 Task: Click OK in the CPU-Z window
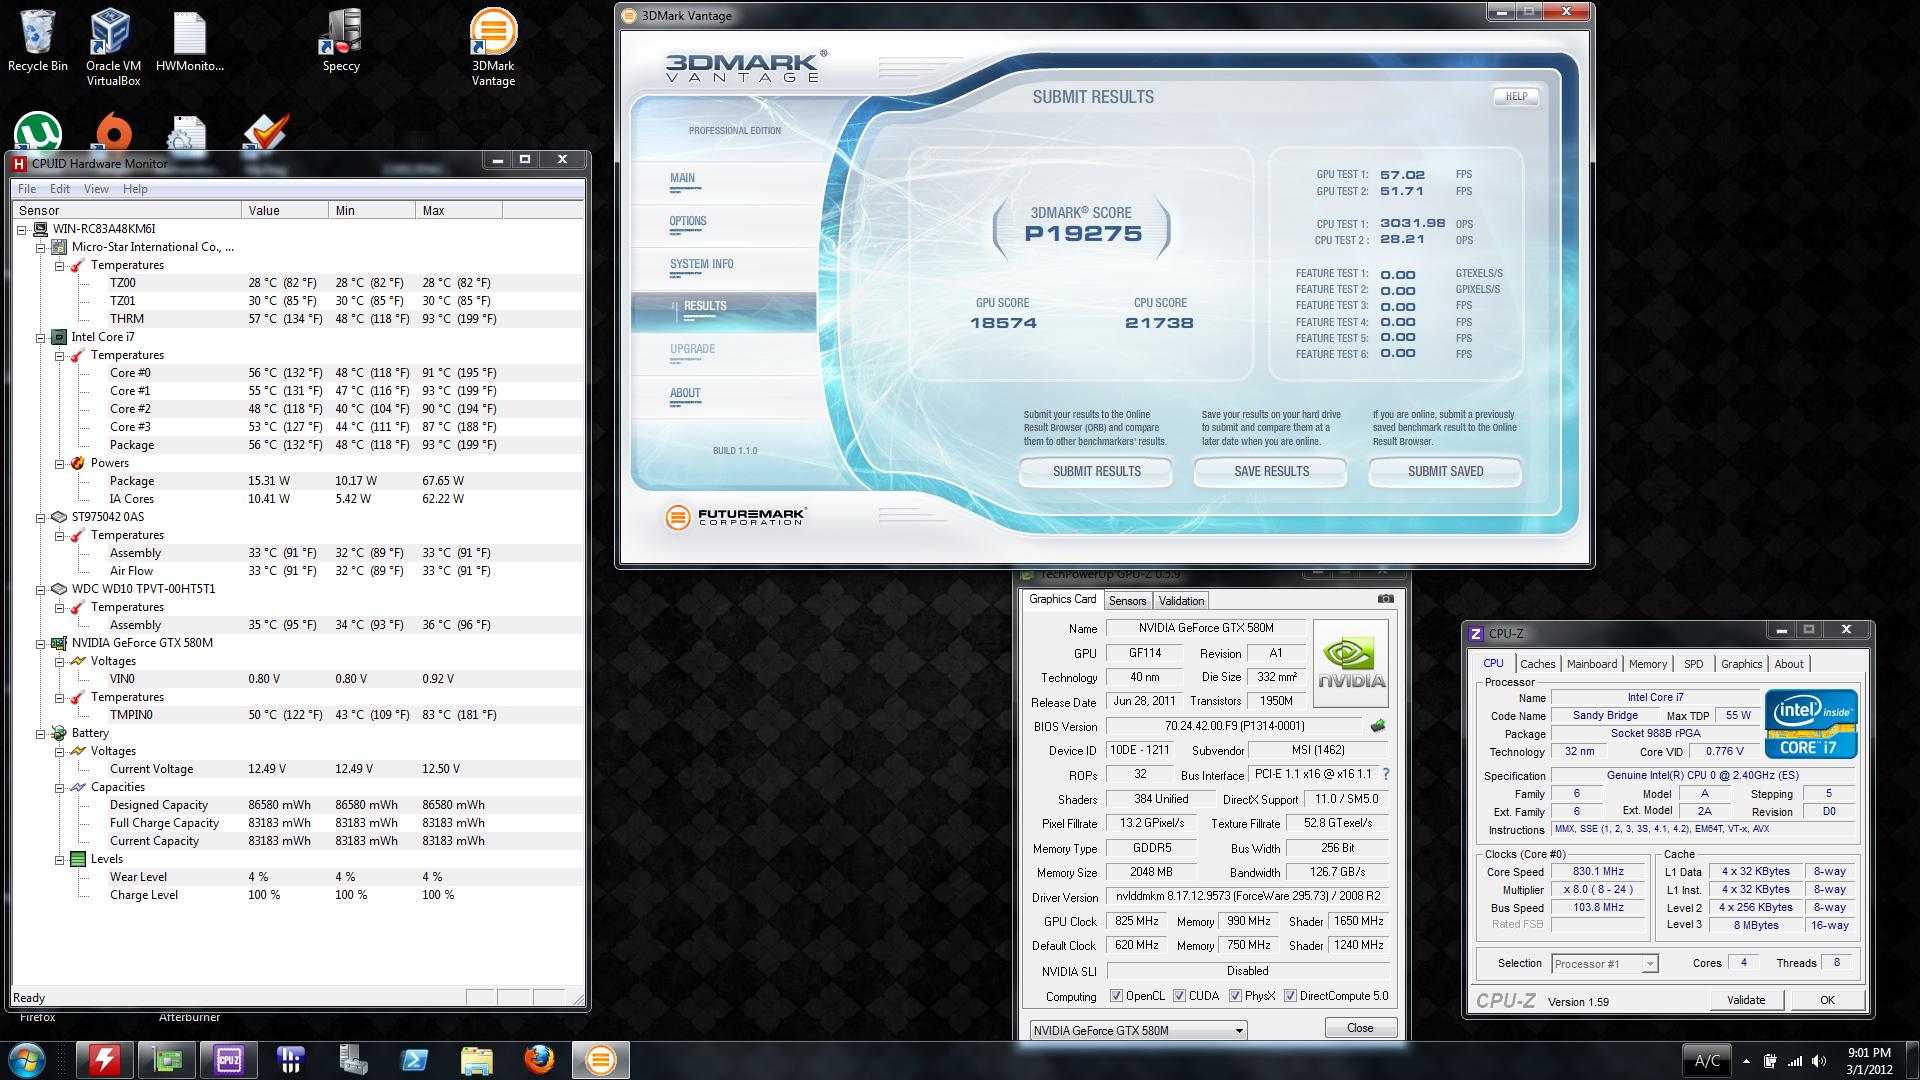point(1827,1000)
